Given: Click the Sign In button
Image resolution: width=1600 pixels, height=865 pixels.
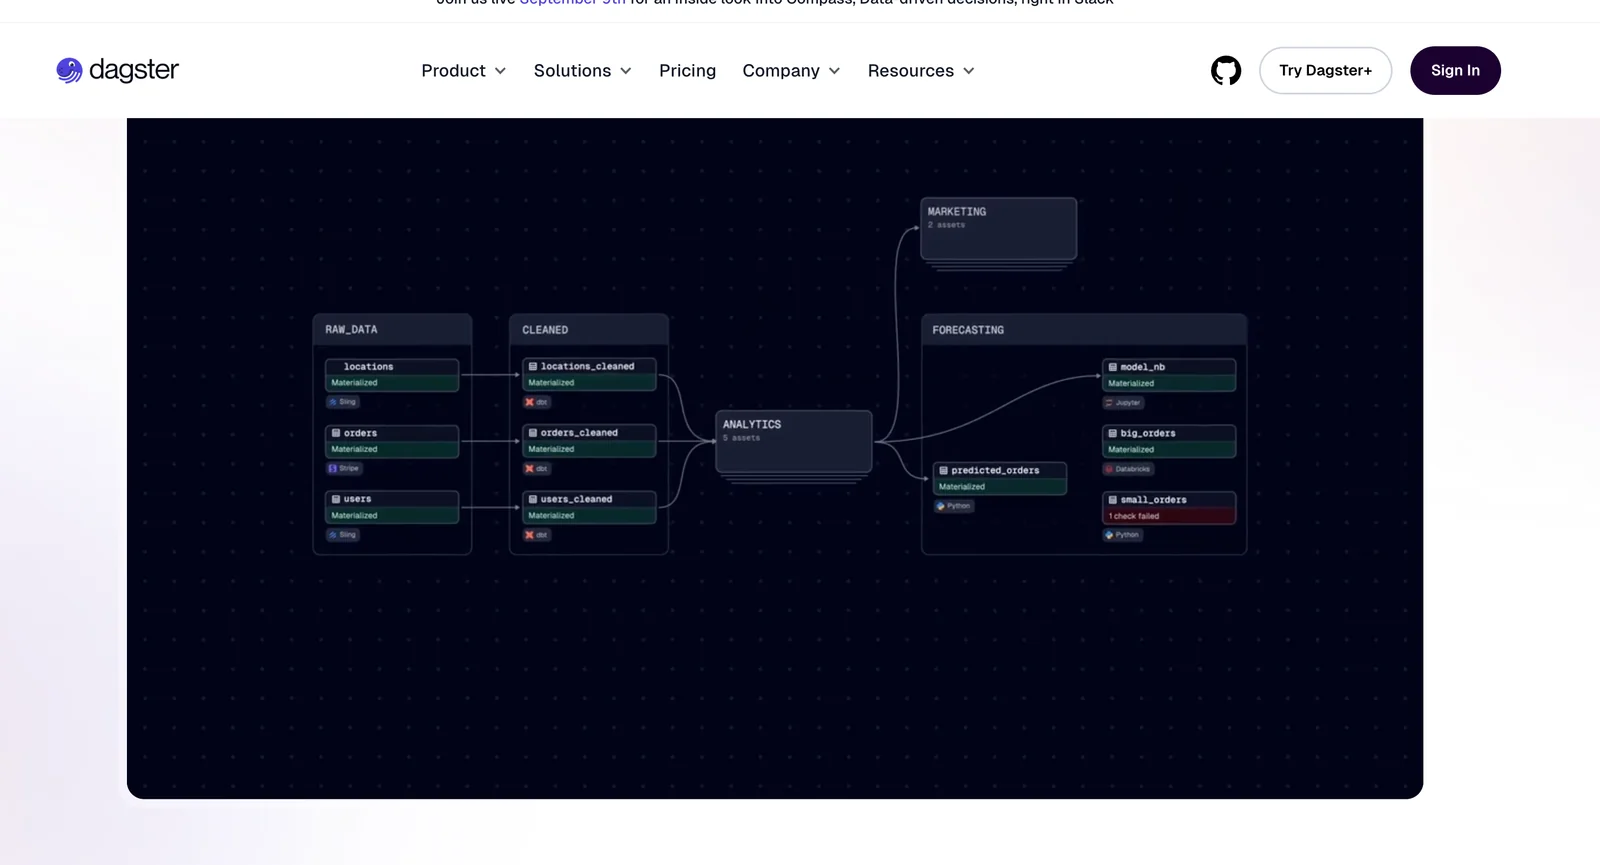Looking at the screenshot, I should [1455, 71].
